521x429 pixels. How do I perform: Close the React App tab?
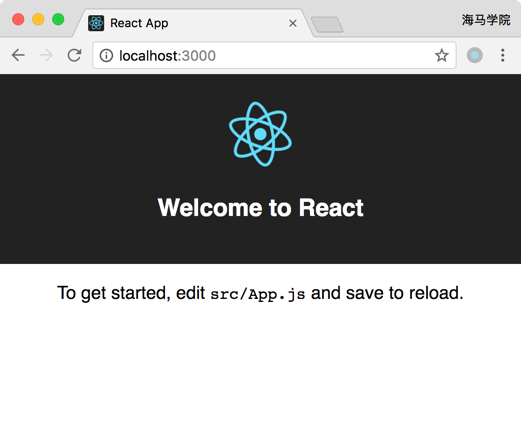[293, 23]
